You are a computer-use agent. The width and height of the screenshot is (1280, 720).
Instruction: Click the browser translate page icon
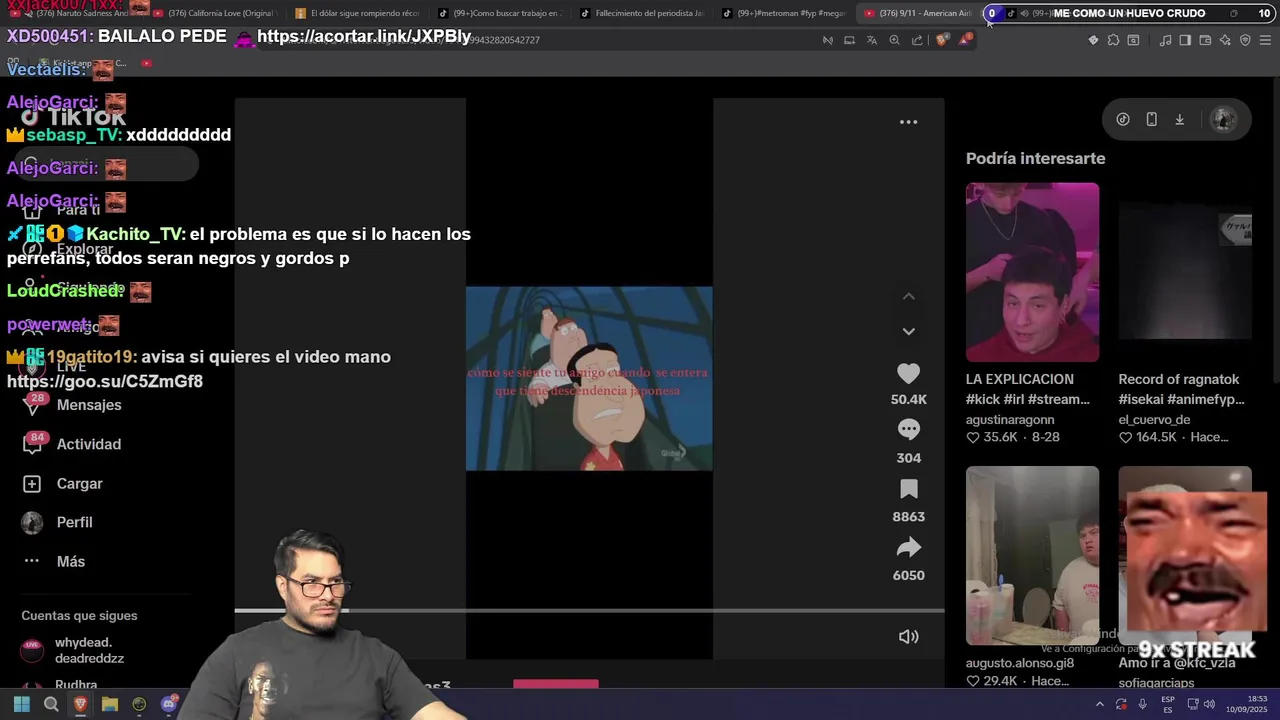(x=872, y=40)
